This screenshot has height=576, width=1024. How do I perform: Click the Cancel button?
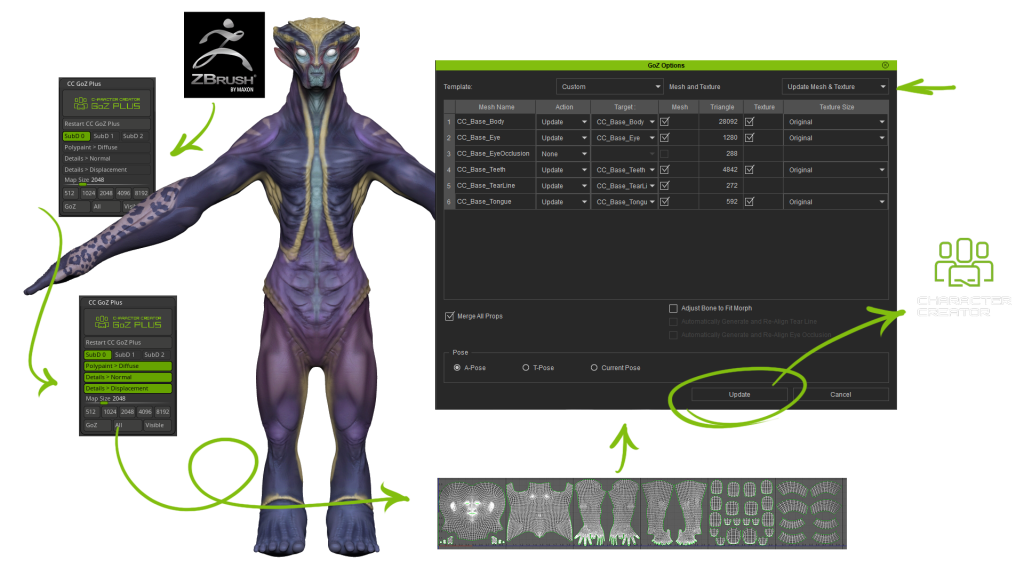tap(840, 394)
